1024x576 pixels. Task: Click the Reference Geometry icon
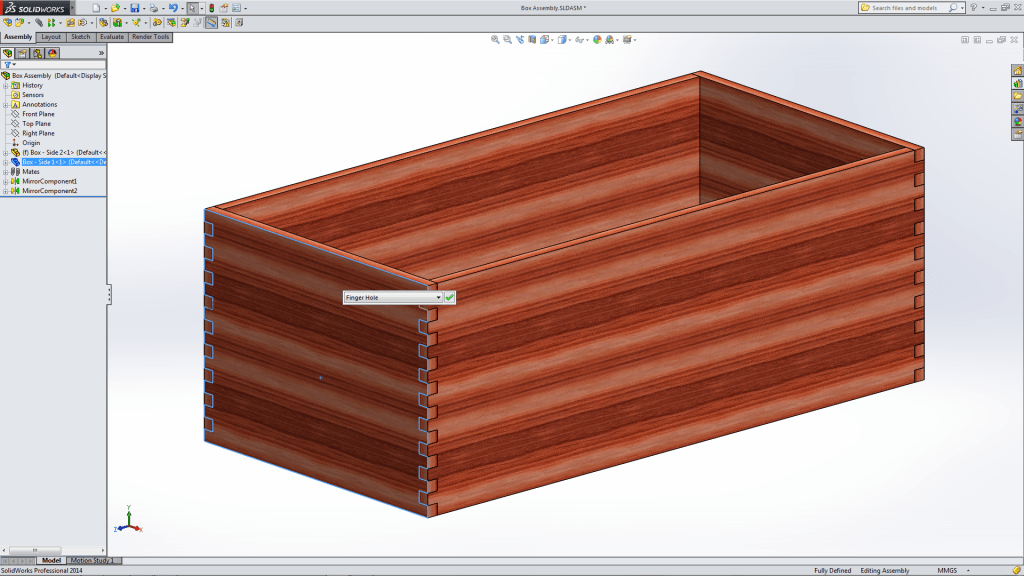tap(136, 22)
